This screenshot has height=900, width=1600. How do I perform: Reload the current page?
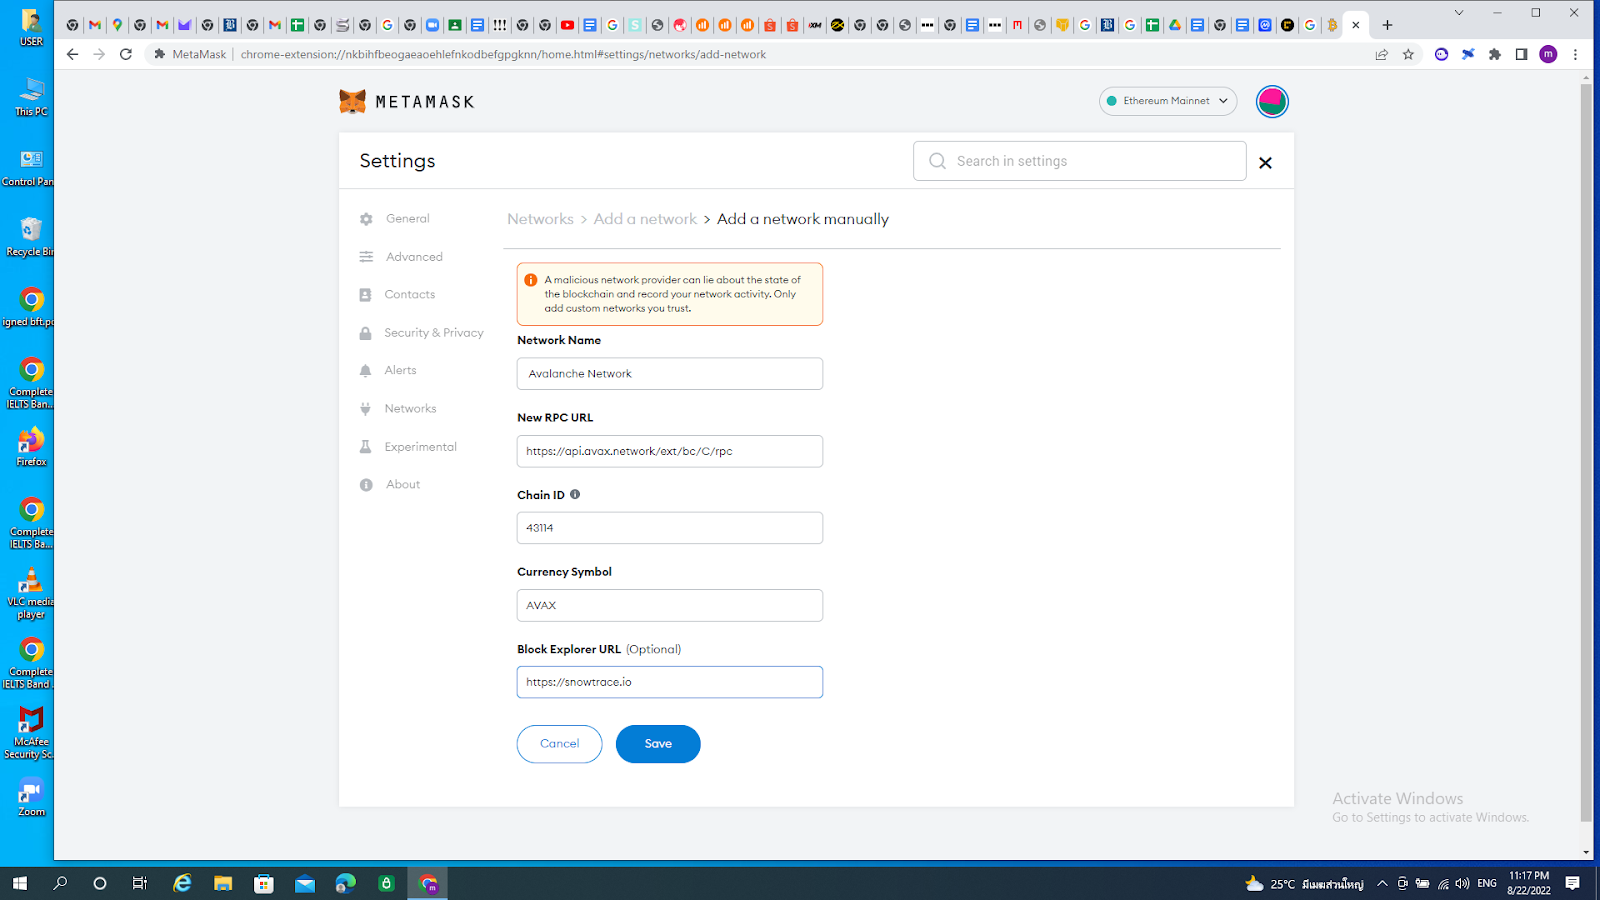click(x=126, y=54)
